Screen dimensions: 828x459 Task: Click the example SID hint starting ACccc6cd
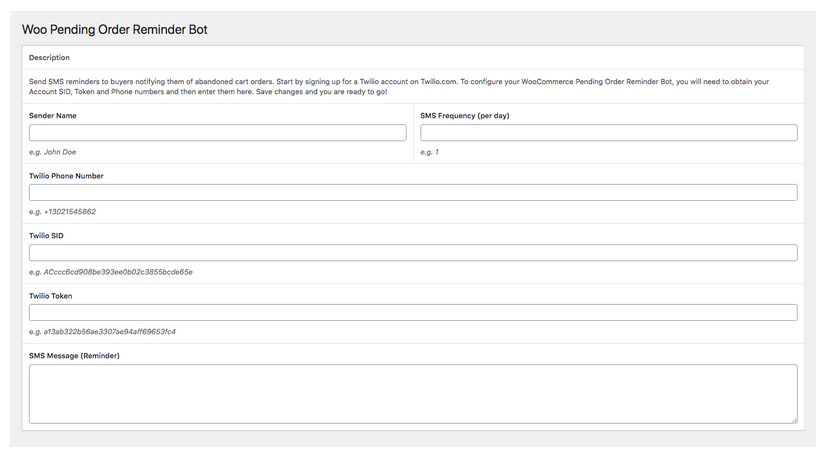(111, 272)
